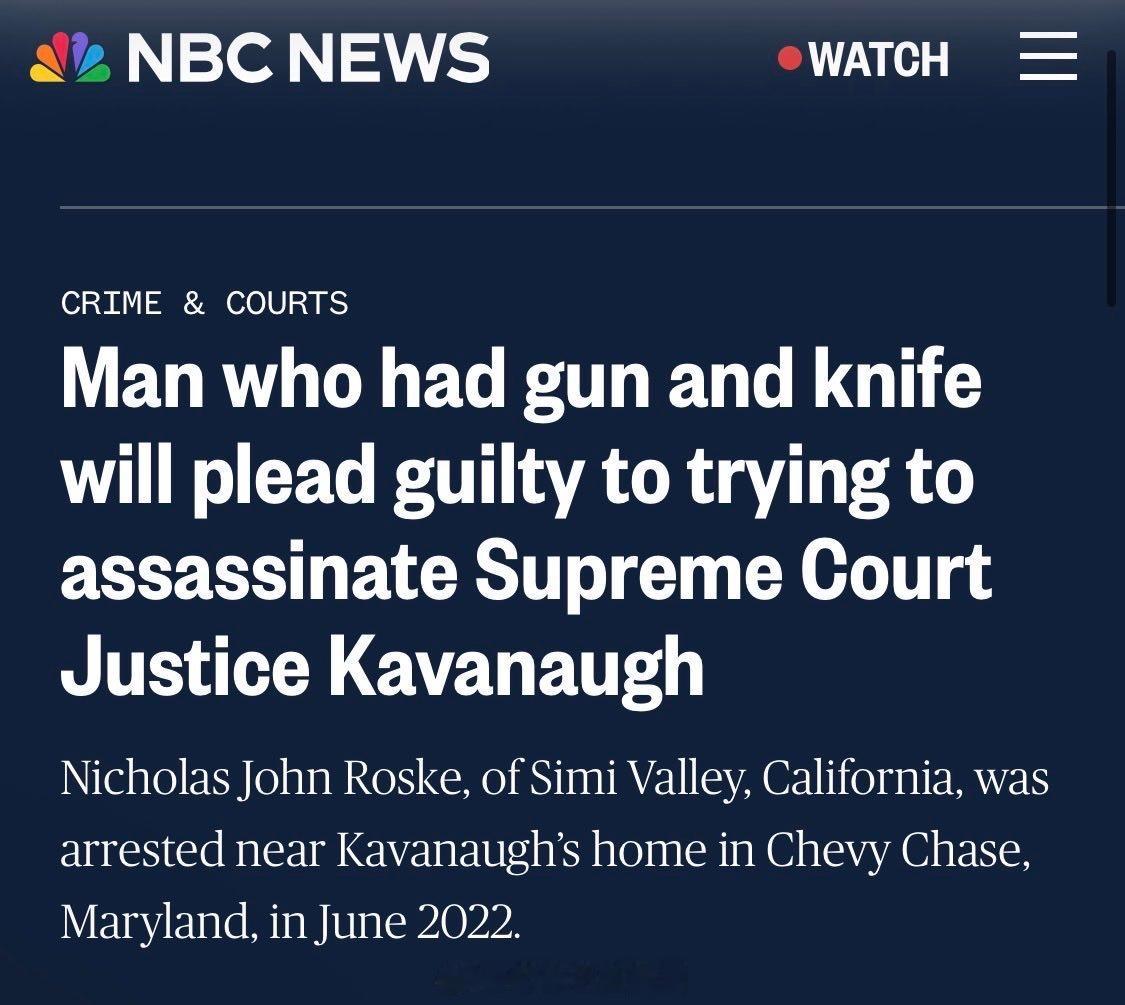Click the words 'Supreme Court' in the headline
Viewport: 1125px width, 1005px height.
point(733,571)
